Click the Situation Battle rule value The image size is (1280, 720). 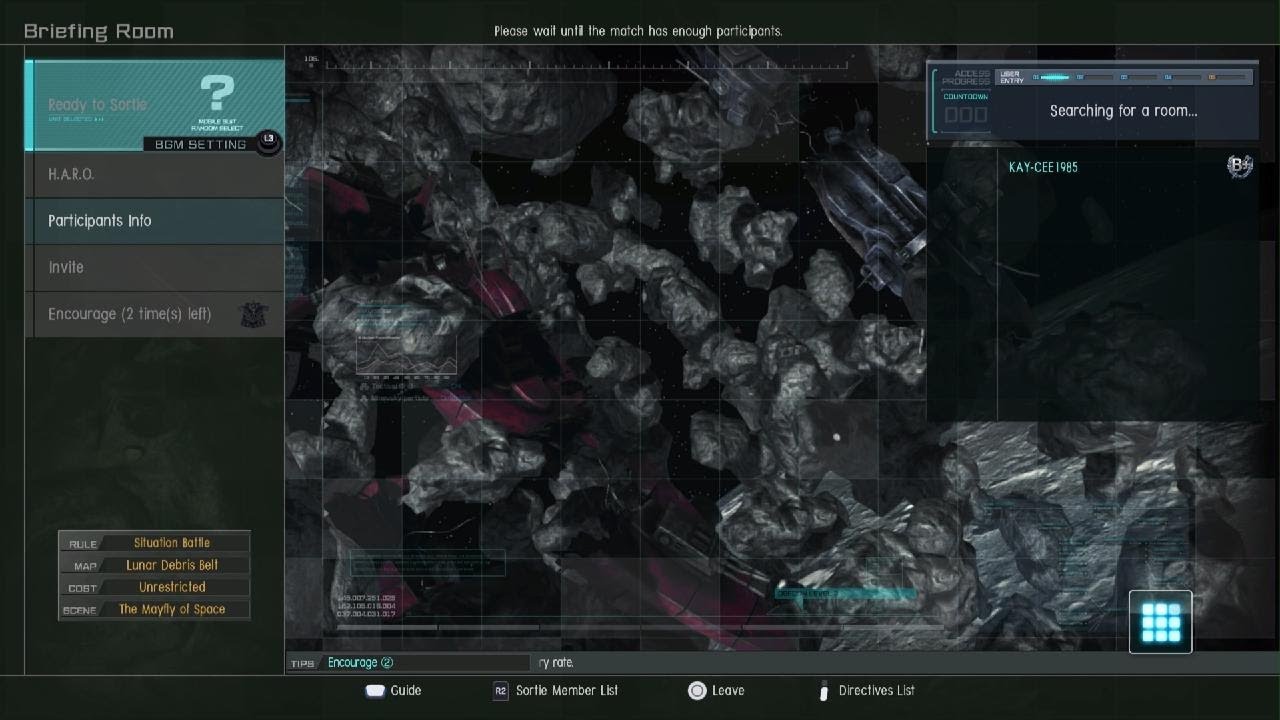(172, 543)
